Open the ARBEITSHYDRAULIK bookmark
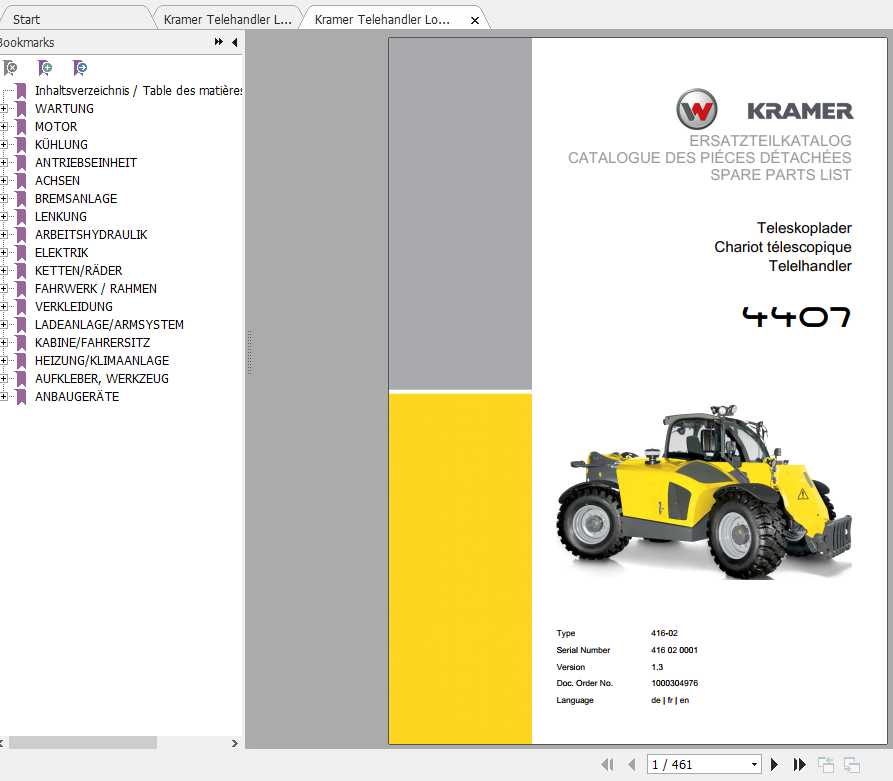 click(x=91, y=235)
